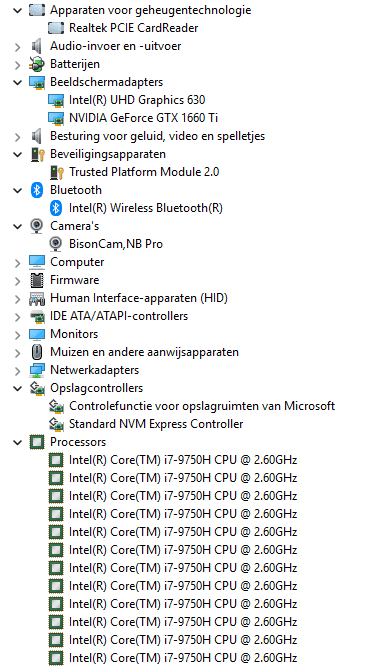Collapse Apparaten voor geheugentechnologie category
Viewport: 371px width, 671px height.
[x=18, y=10]
